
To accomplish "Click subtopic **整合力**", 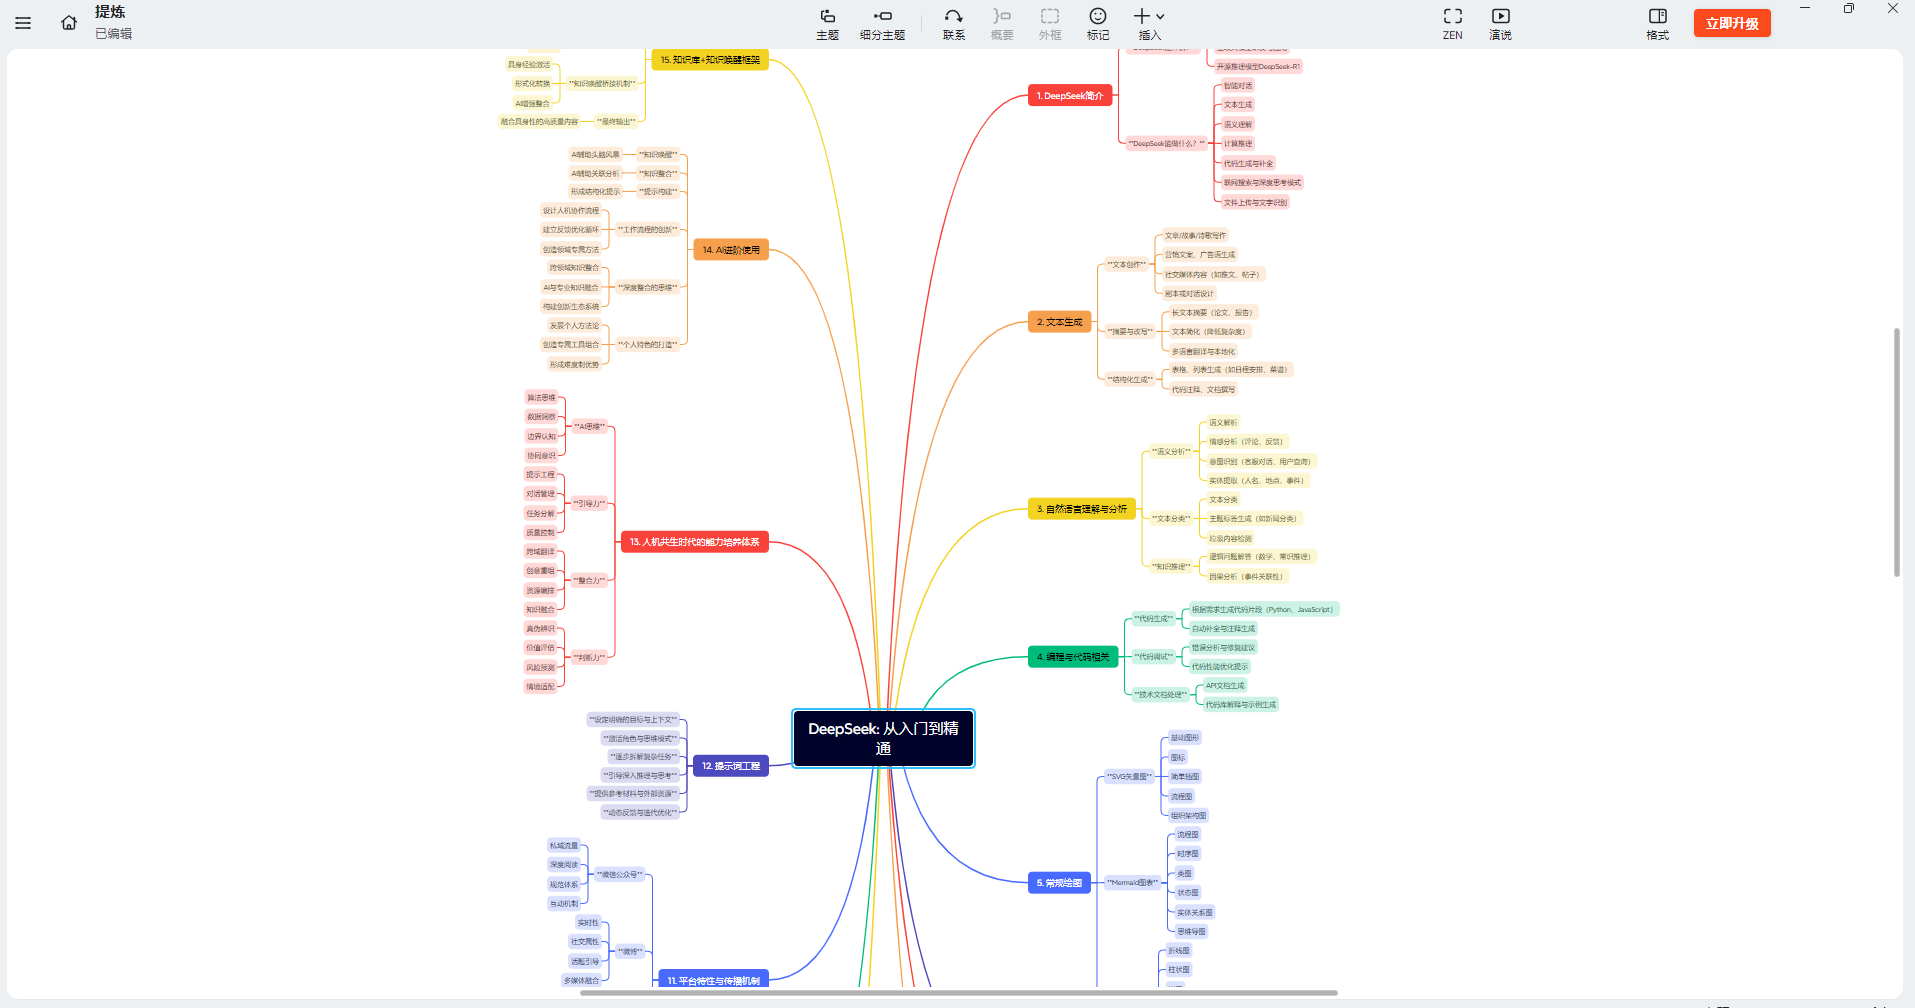I will coord(589,581).
